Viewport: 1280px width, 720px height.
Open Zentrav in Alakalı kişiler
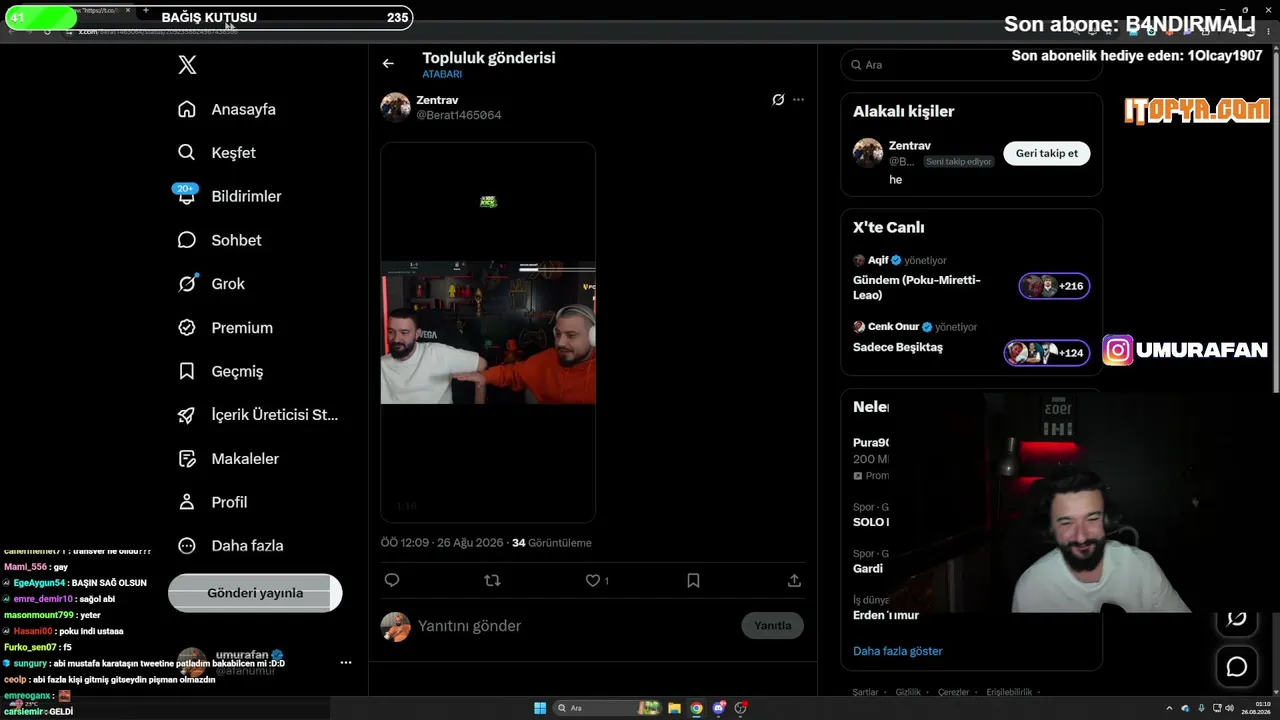[x=910, y=146]
